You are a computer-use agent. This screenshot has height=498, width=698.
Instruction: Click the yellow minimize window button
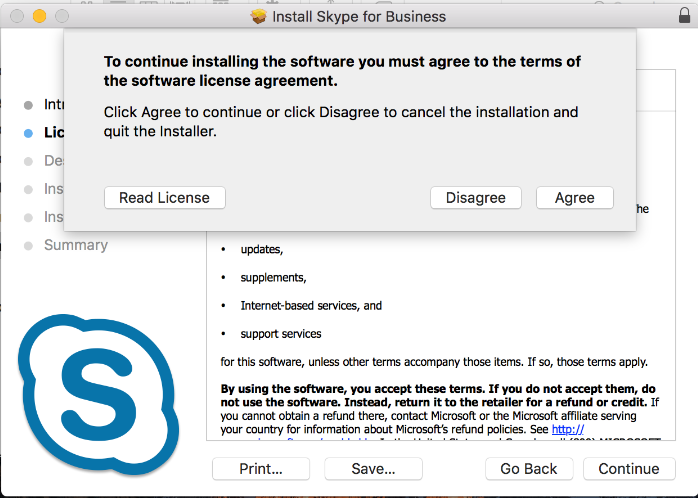[x=40, y=16]
